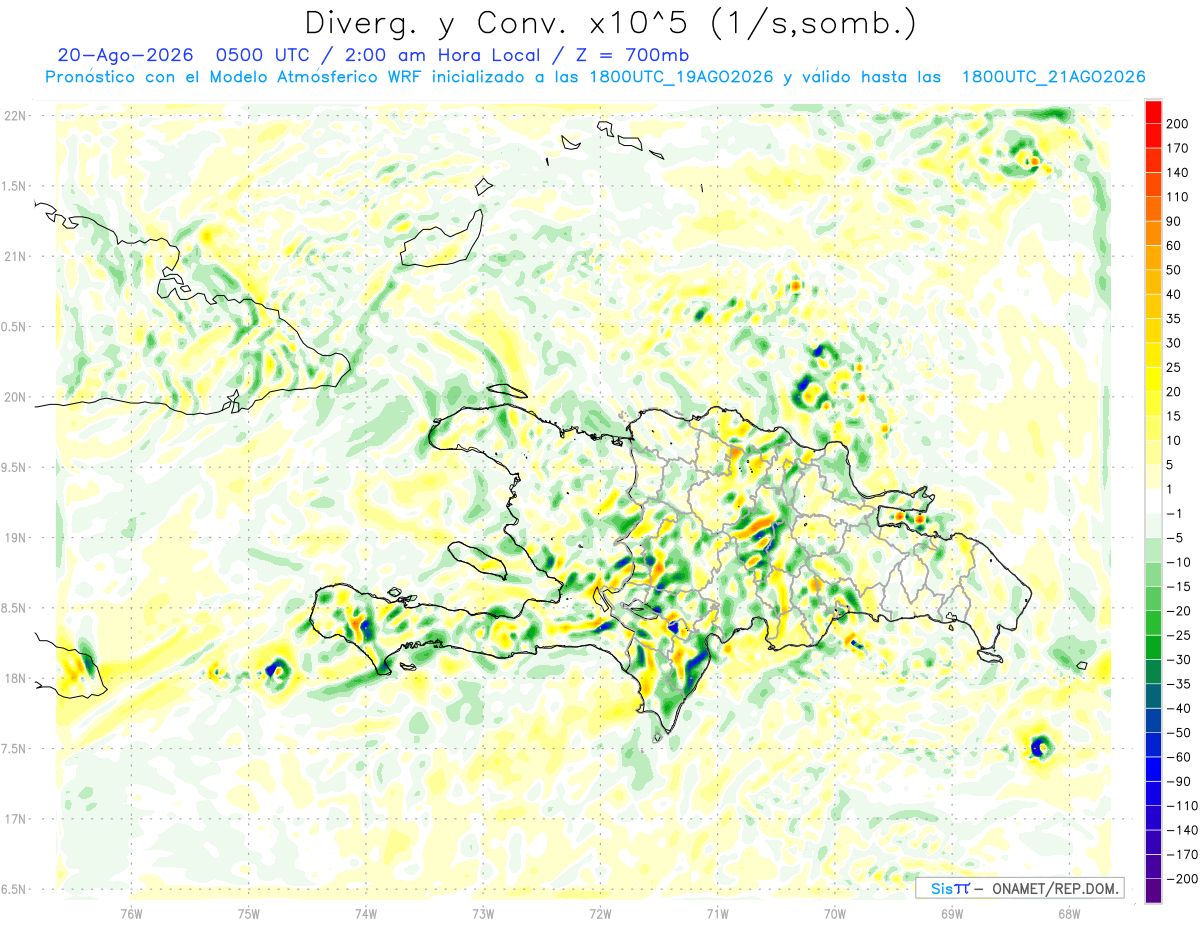Click the '69W' longitude label
Image resolution: width=1200 pixels, height=927 pixels.
[x=952, y=913]
